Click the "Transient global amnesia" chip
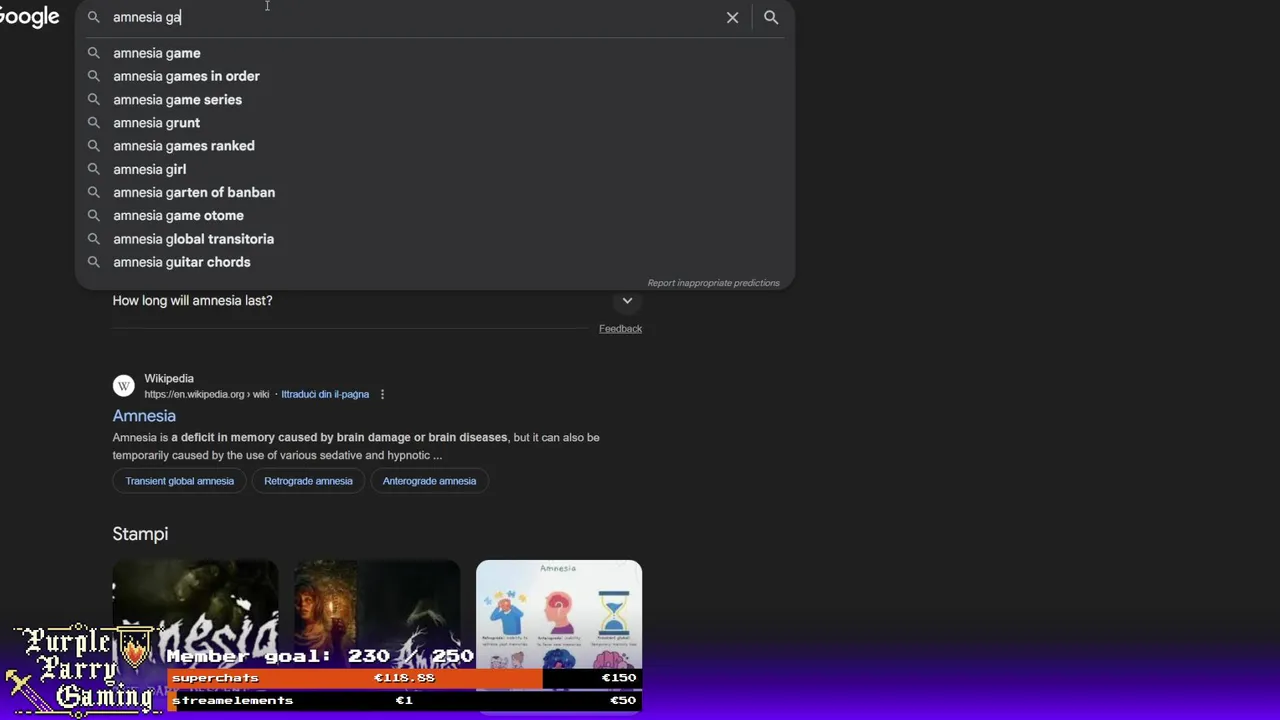Viewport: 1280px width, 720px height. (x=180, y=481)
